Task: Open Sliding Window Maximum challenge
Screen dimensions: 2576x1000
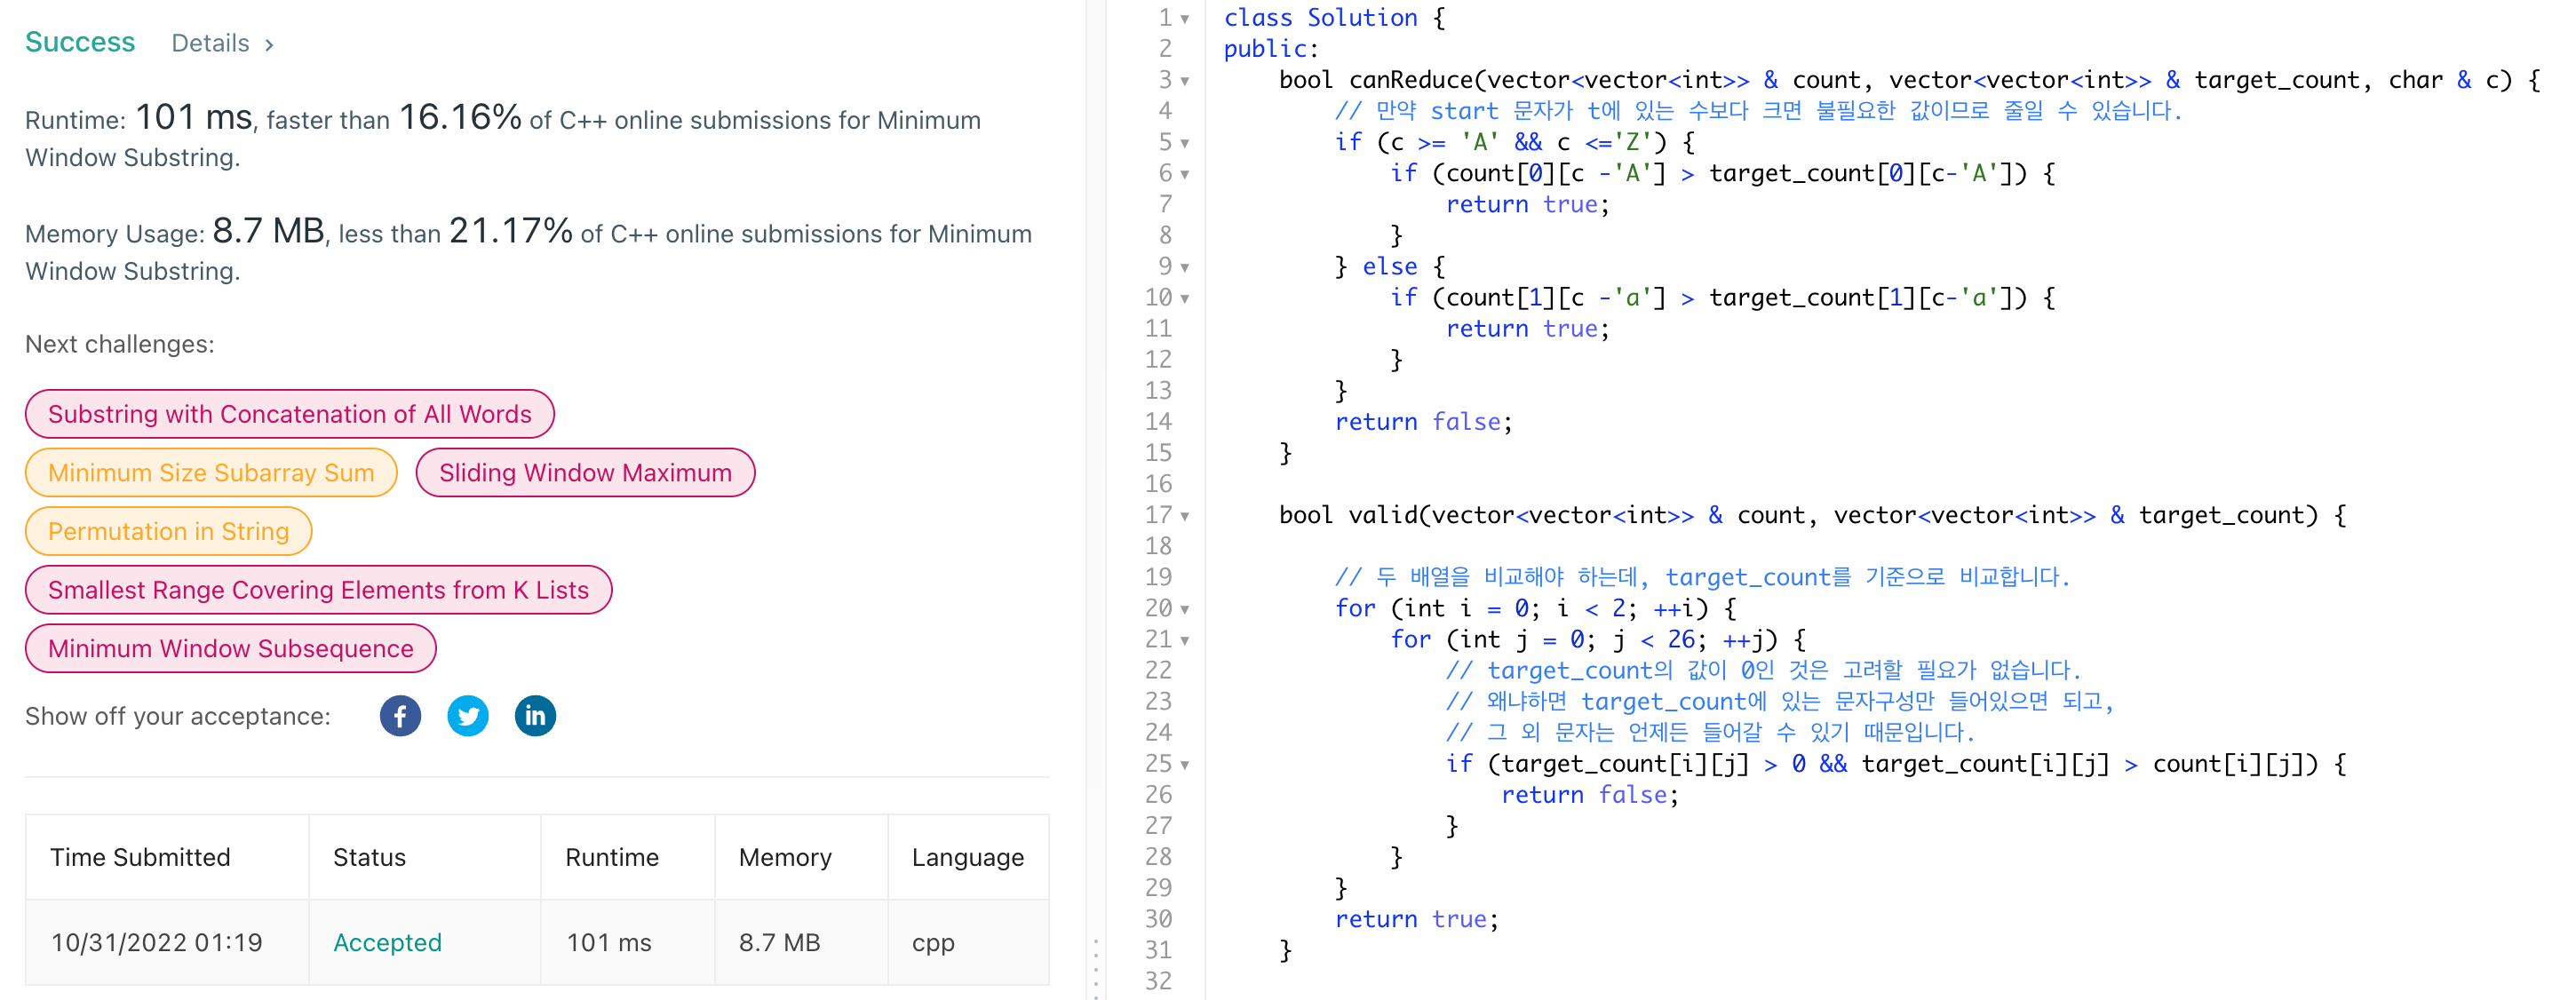Action: click(x=585, y=473)
